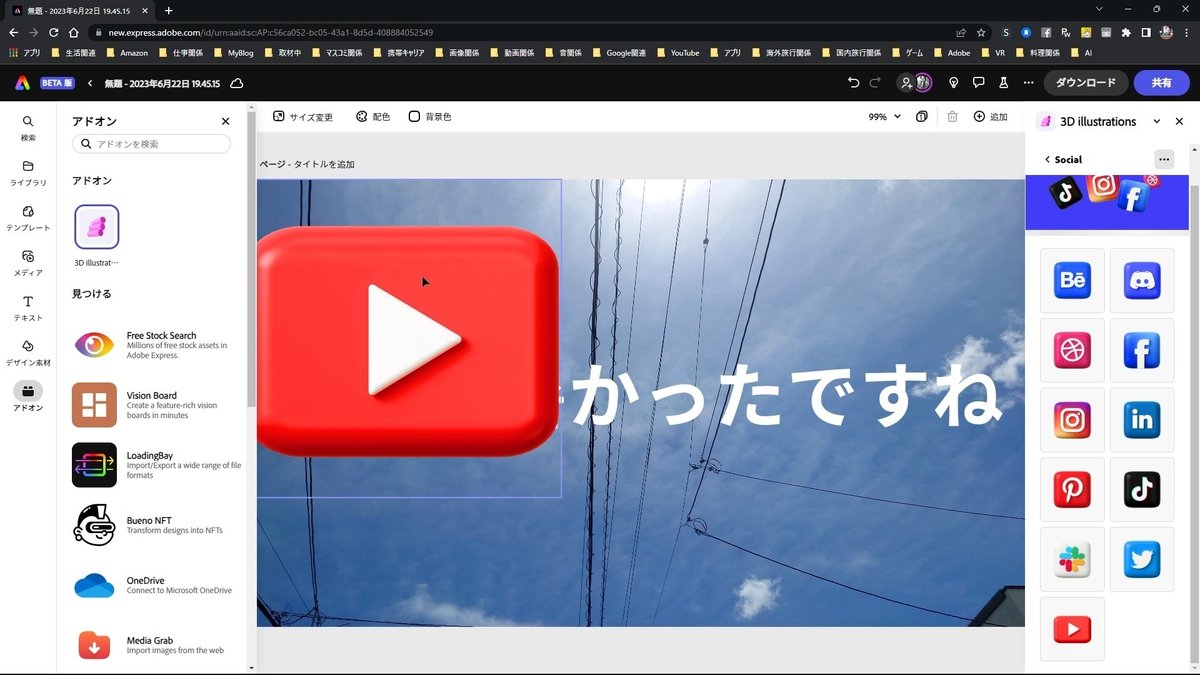Click the ダウンロード (Download) button
Screen dimensions: 1200x675
click(1086, 83)
